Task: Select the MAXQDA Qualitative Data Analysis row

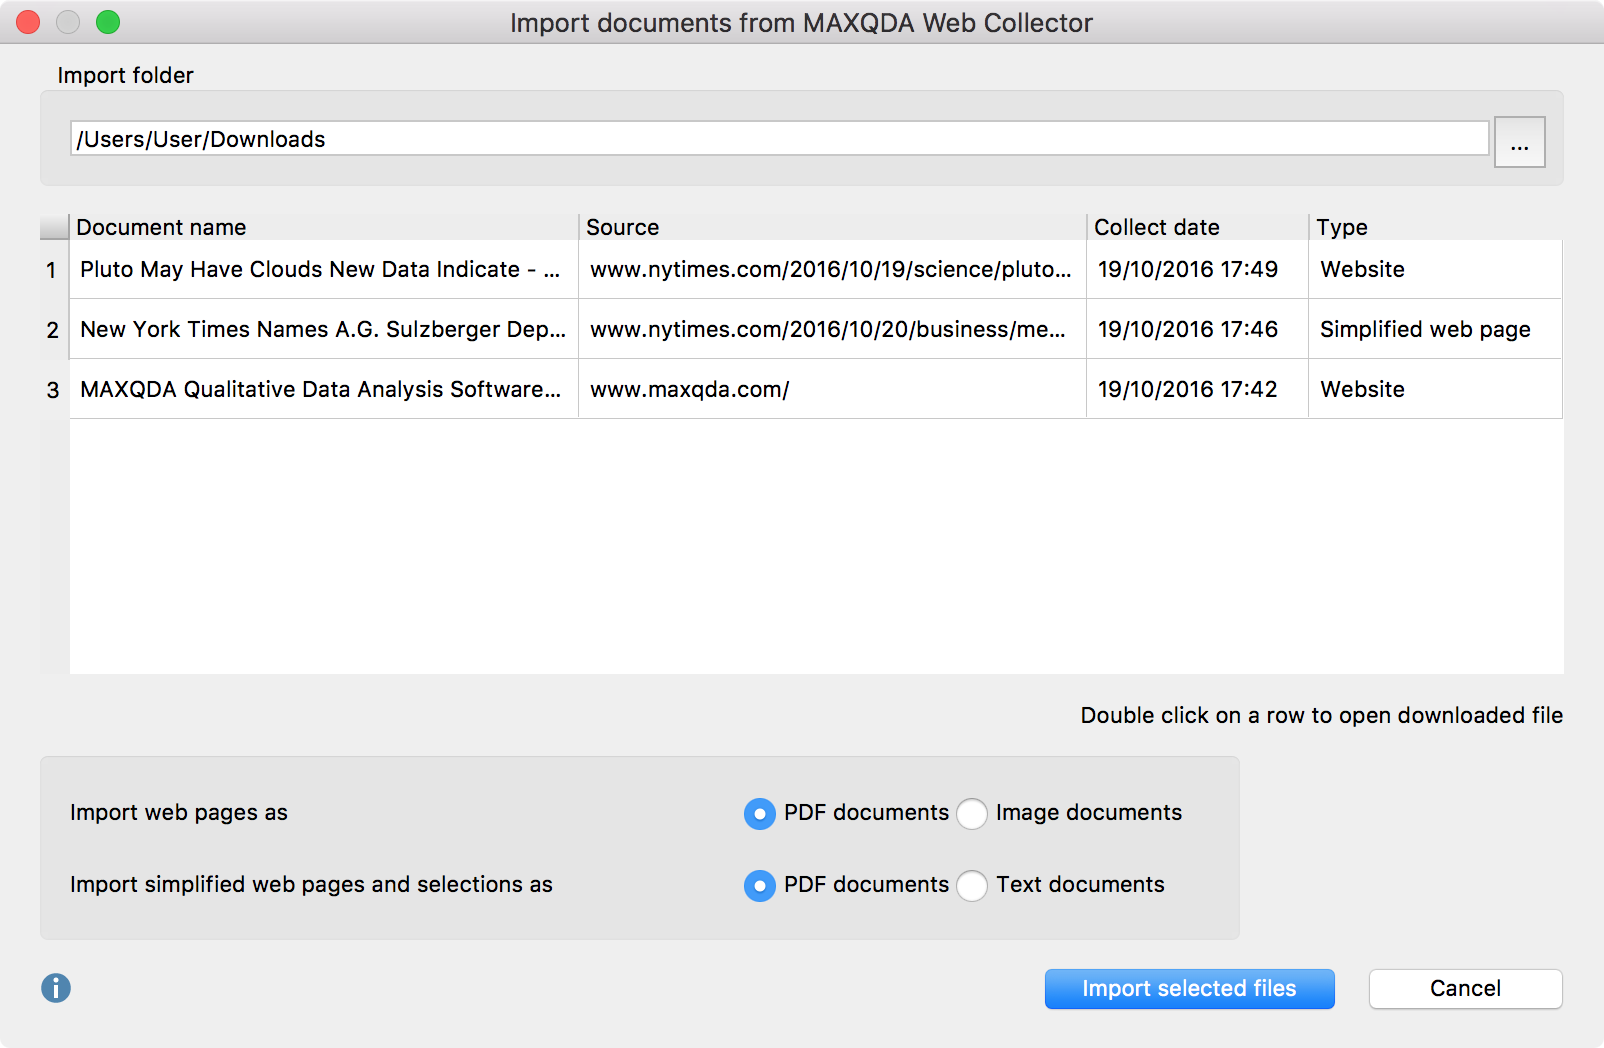Action: pos(320,389)
